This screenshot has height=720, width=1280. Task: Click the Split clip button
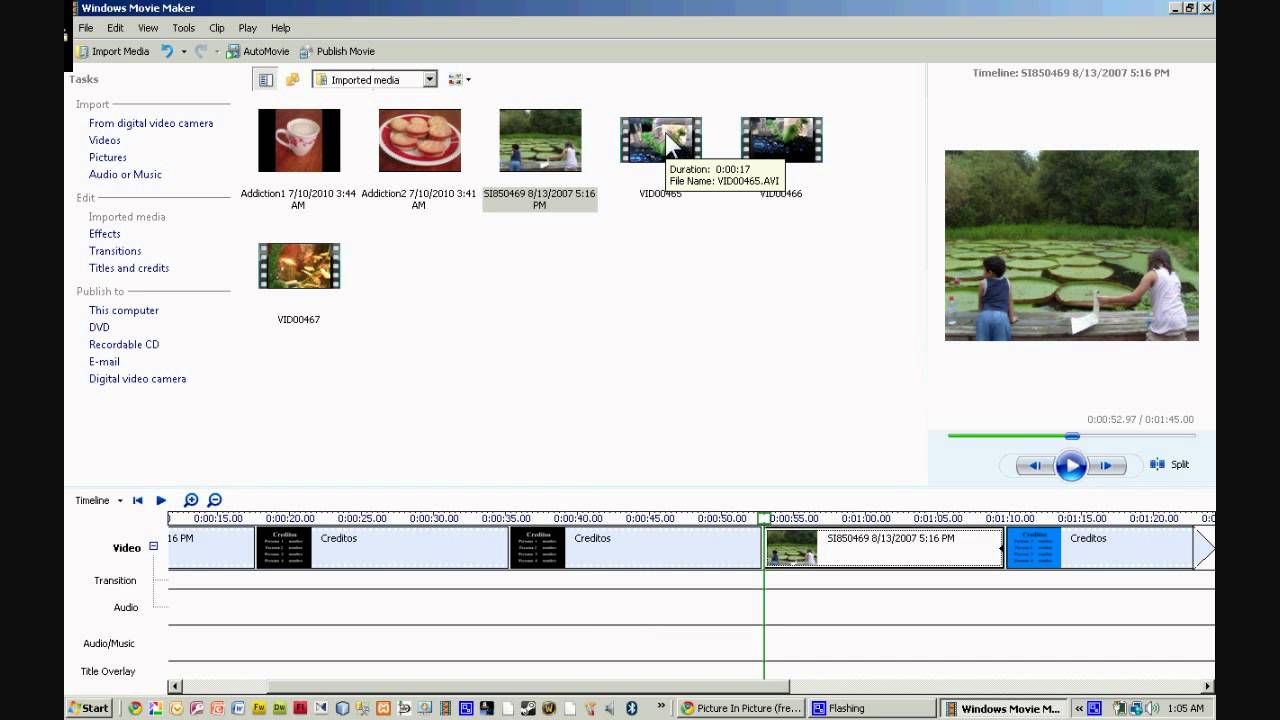(1170, 464)
